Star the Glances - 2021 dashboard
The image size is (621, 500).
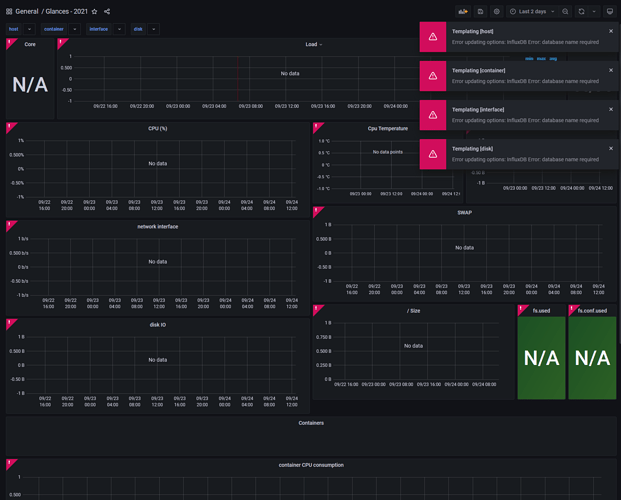(95, 11)
